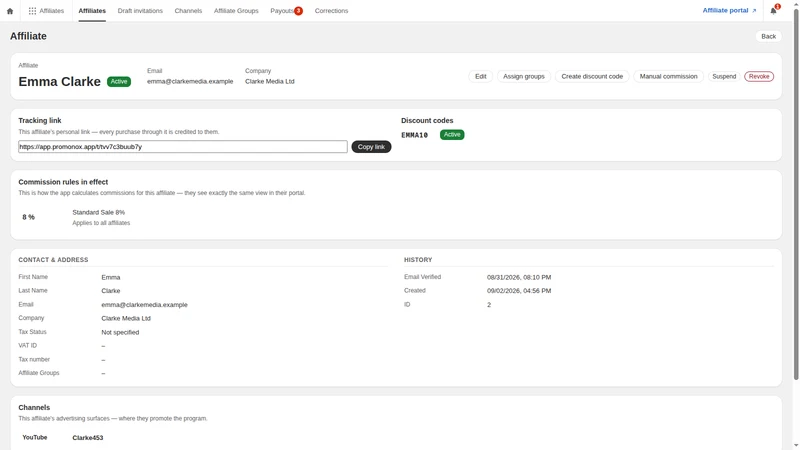Click the tracking link input field
The height and width of the screenshot is (450, 800).
pyautogui.click(x=183, y=147)
